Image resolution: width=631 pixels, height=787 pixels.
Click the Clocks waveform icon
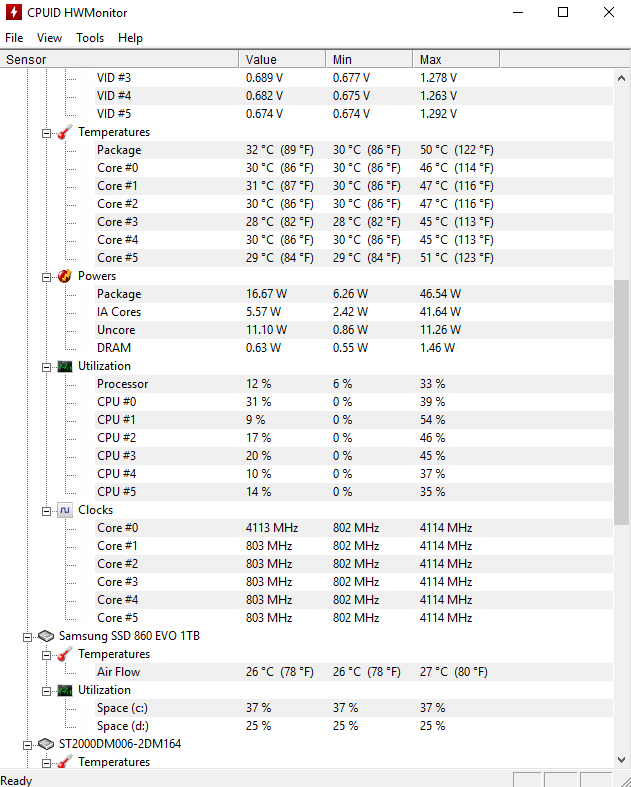64,510
